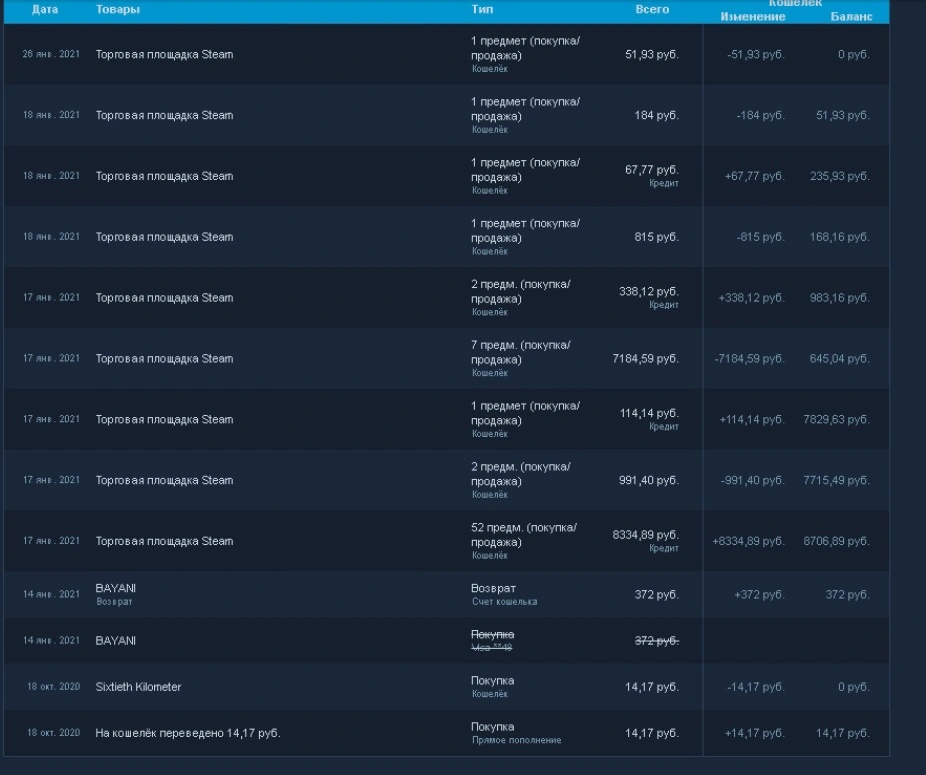
Task: Click the 51,93 руб. balance in the 184 руб. row
Action: point(843,115)
